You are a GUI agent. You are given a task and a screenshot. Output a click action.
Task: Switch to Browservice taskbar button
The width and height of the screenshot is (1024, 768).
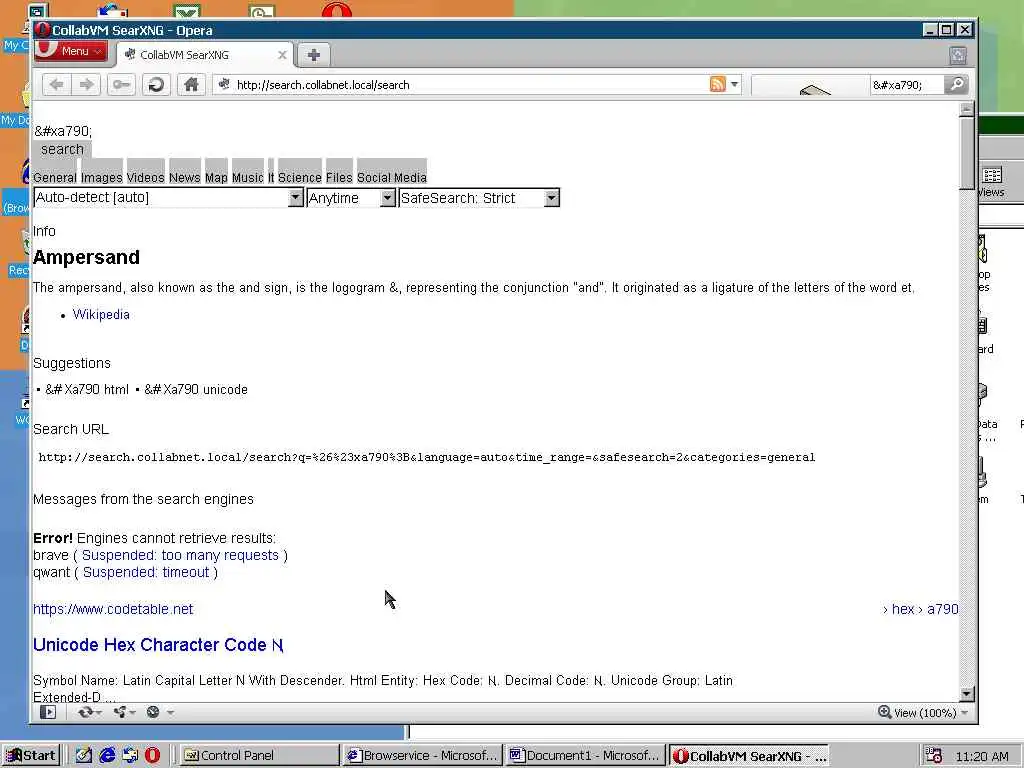point(423,756)
